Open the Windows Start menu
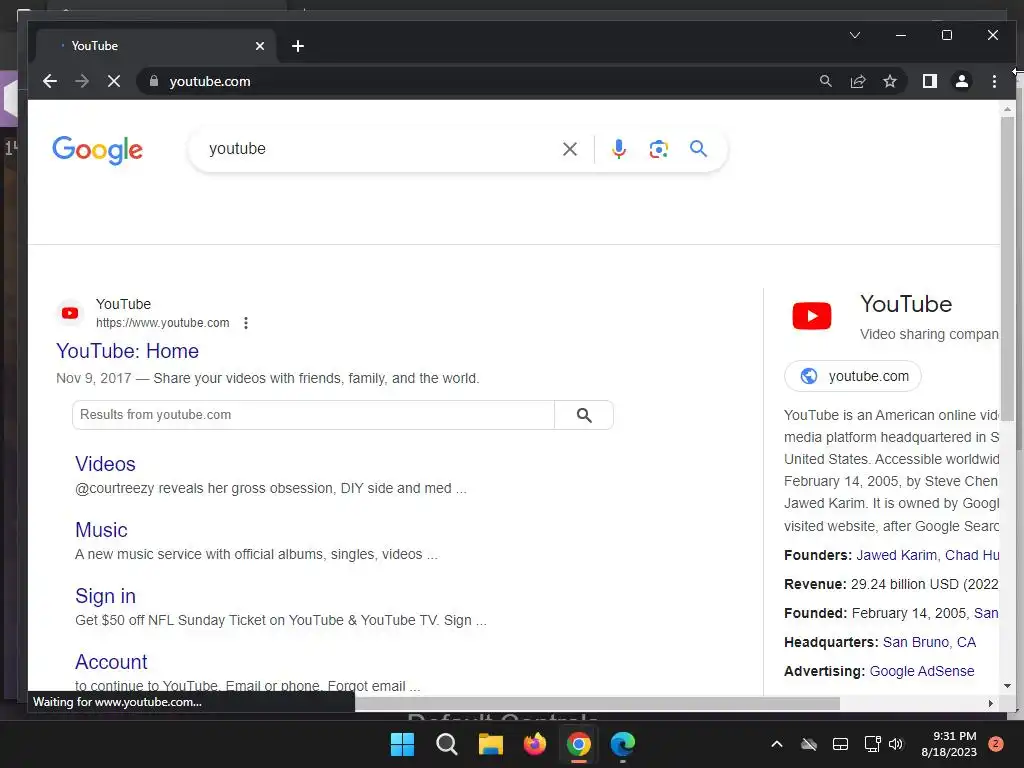 [x=402, y=744]
